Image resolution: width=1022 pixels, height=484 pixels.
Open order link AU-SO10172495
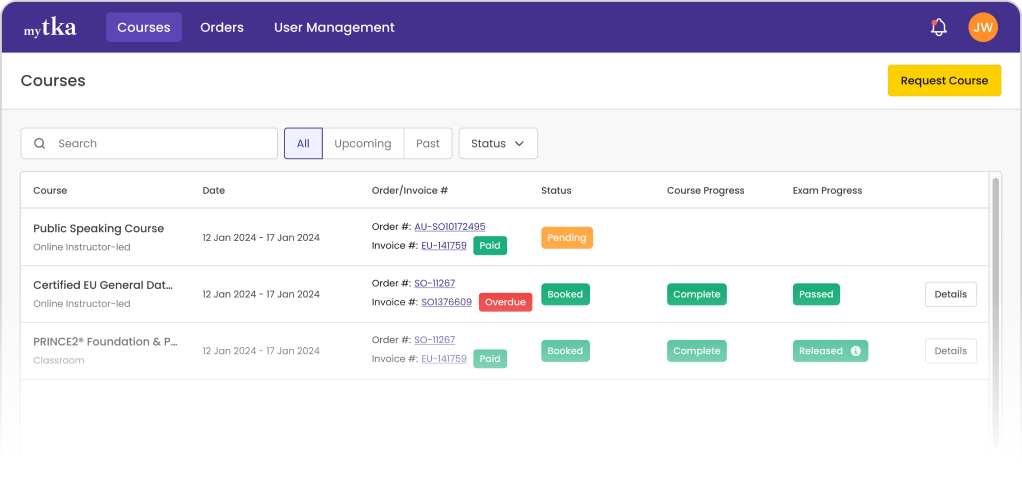[449, 227]
